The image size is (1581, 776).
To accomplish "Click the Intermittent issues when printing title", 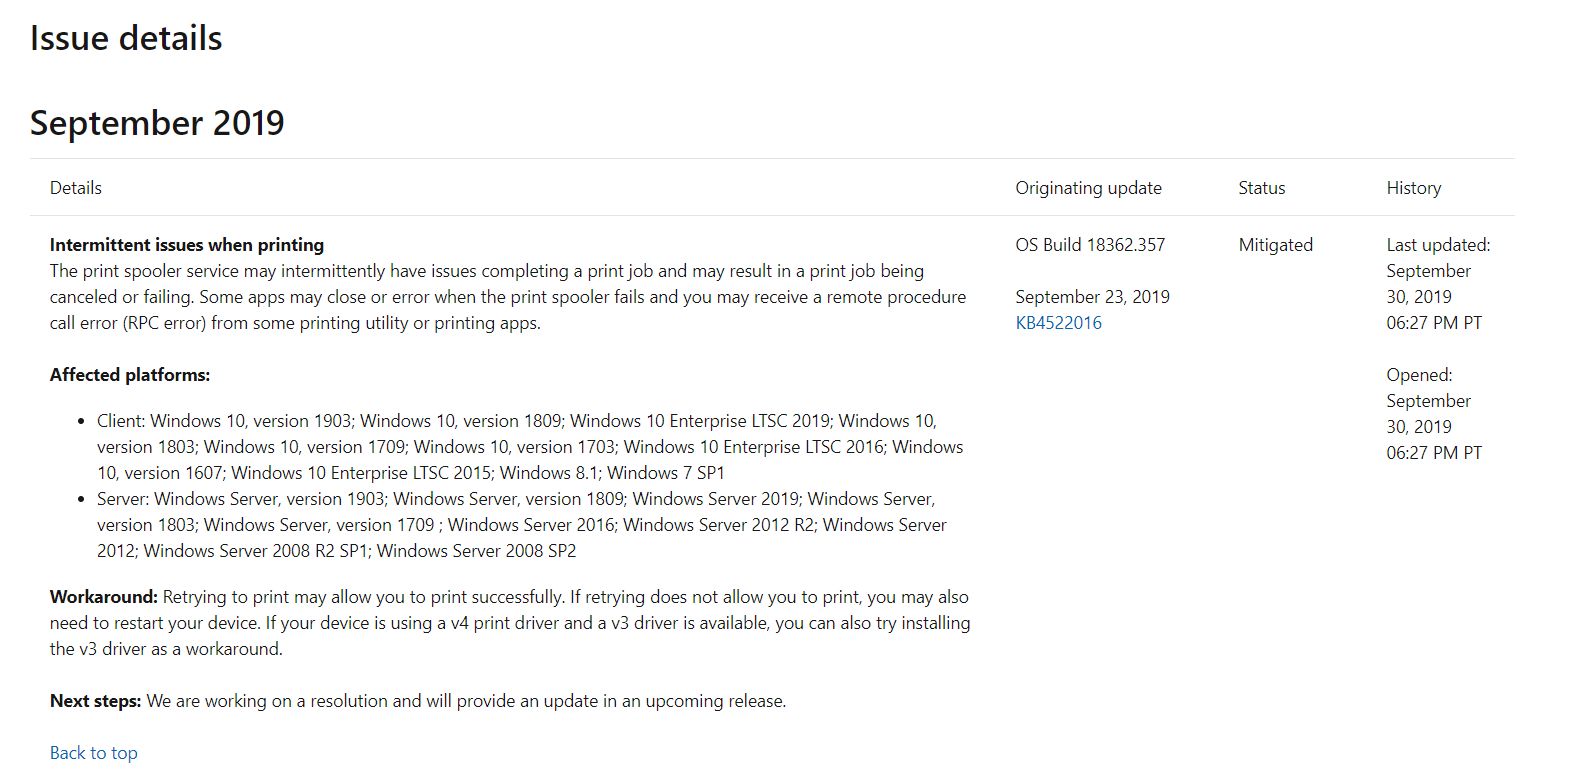I will point(187,245).
